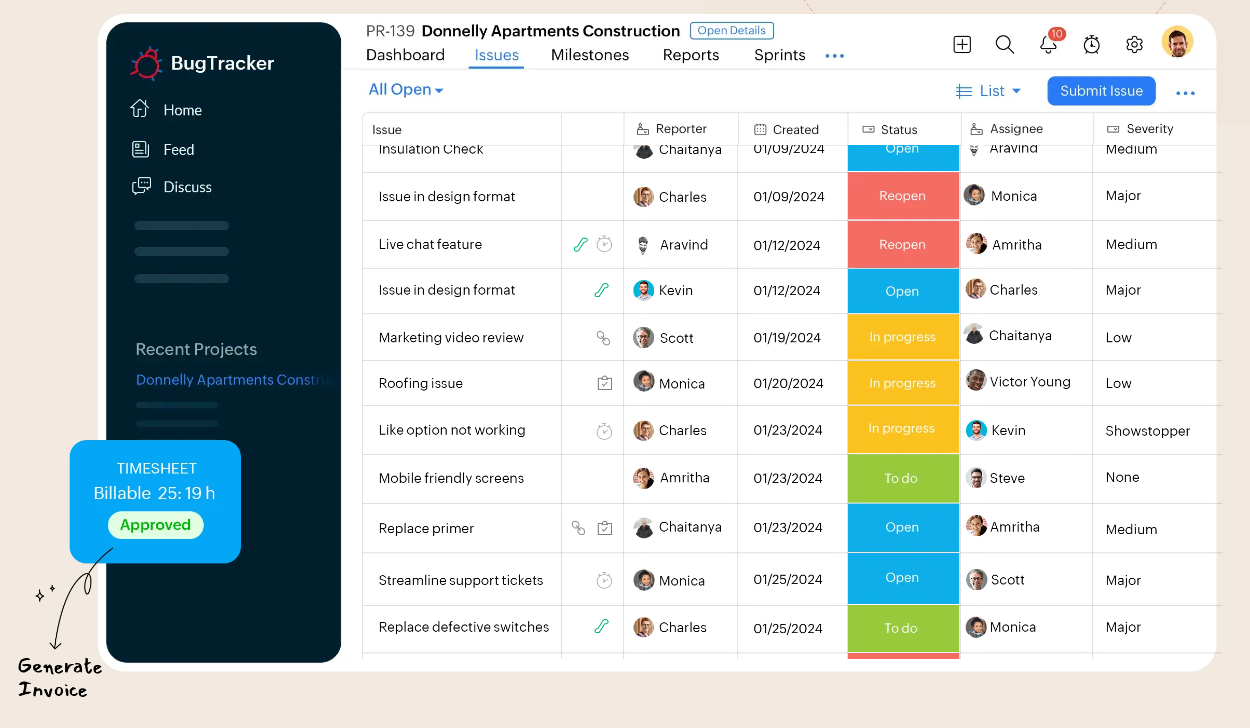Click the Home icon in sidebar
This screenshot has width=1250, height=728.
(141, 109)
